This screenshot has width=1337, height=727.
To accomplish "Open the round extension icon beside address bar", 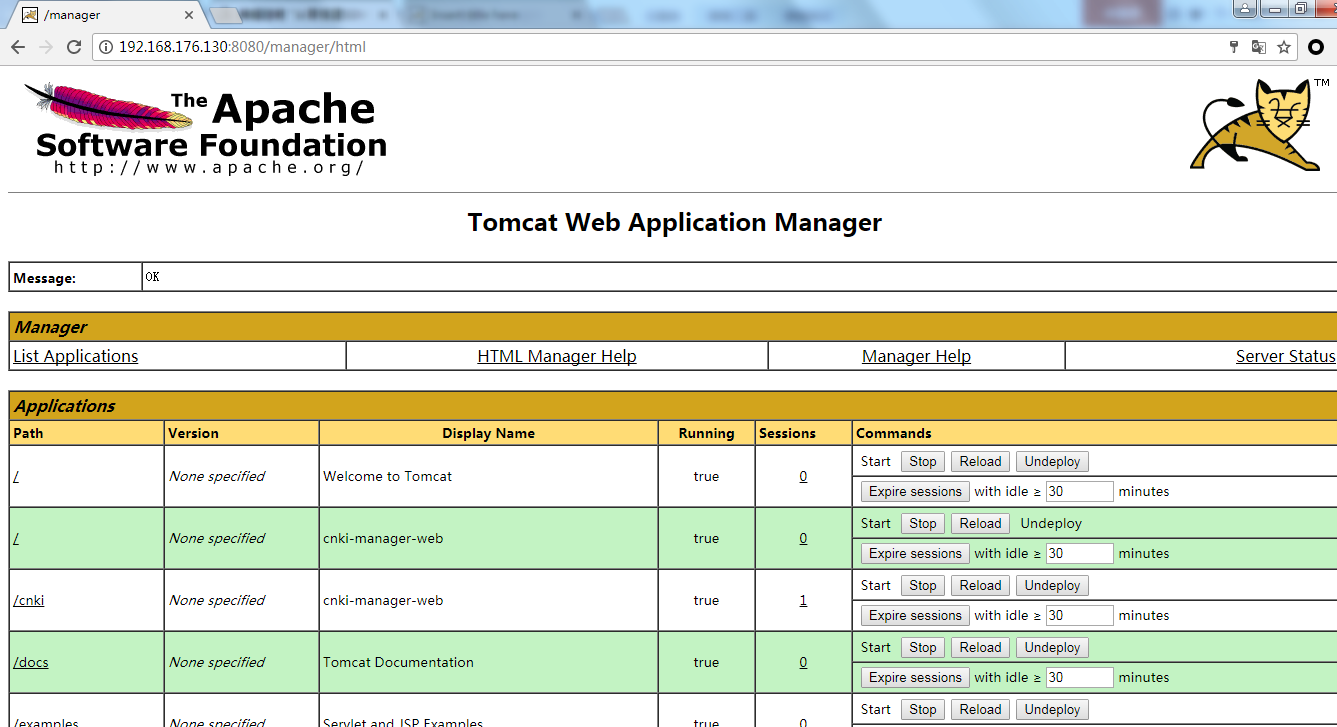I will point(1317,47).
